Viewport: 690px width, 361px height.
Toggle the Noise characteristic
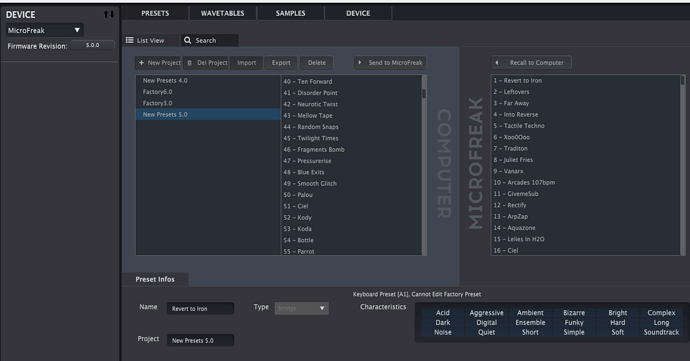[443, 332]
